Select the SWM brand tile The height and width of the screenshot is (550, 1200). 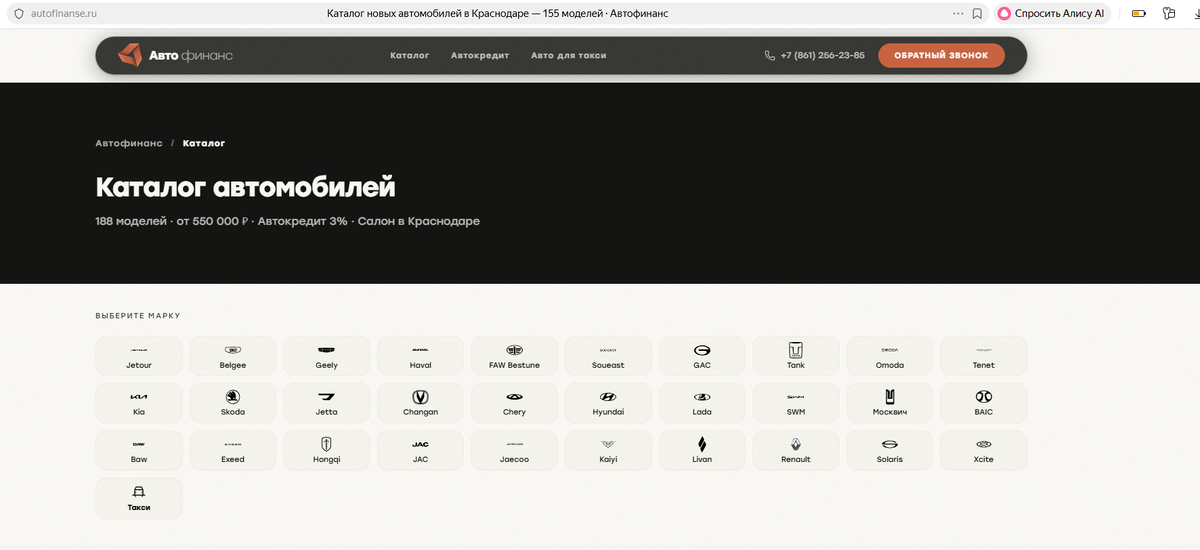(x=796, y=403)
